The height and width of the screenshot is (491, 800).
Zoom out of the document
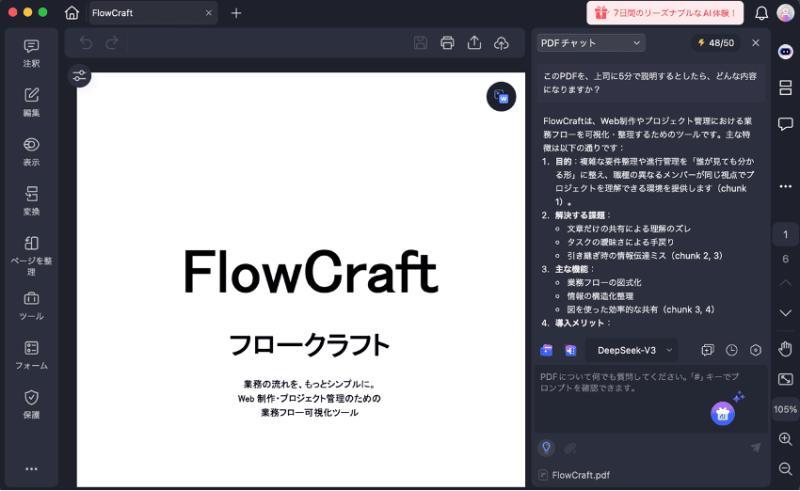tap(785, 469)
